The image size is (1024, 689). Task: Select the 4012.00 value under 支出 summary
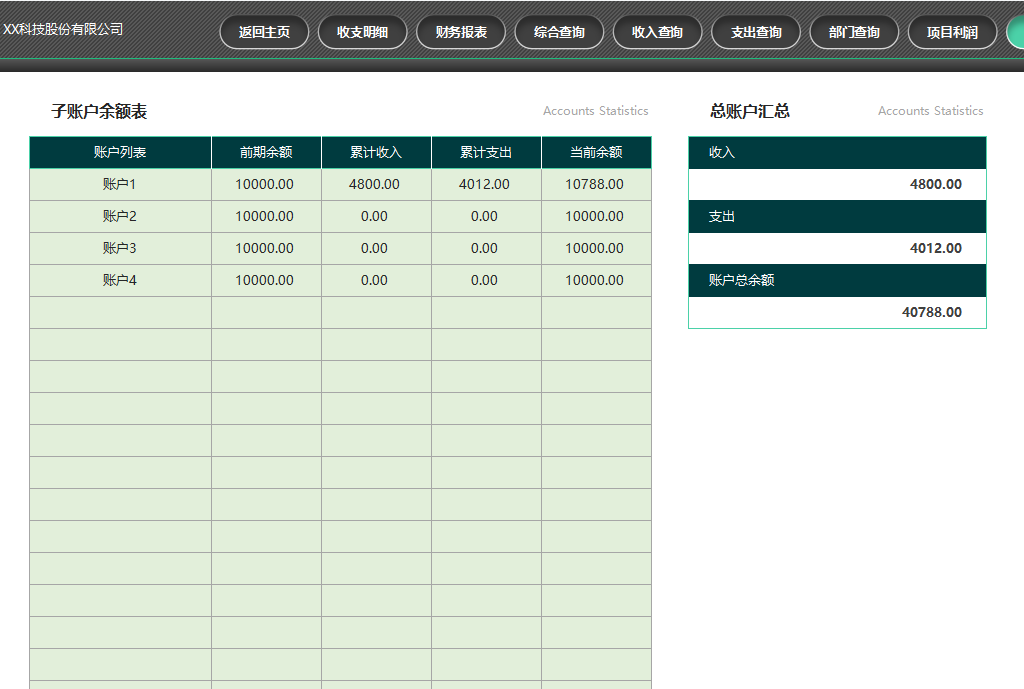pyautogui.click(x=935, y=248)
